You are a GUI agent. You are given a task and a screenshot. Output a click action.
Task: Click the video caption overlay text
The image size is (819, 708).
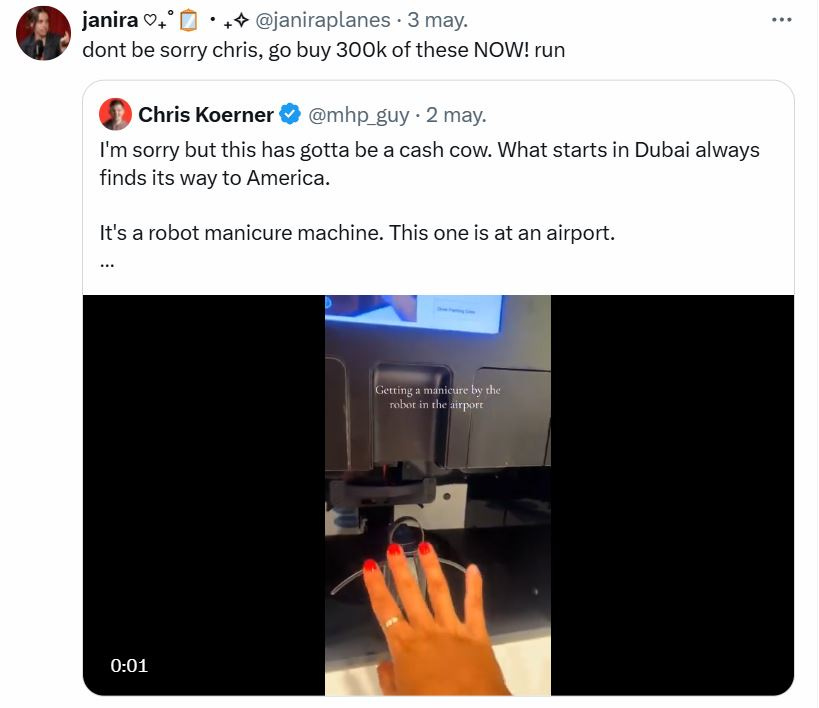[437, 397]
